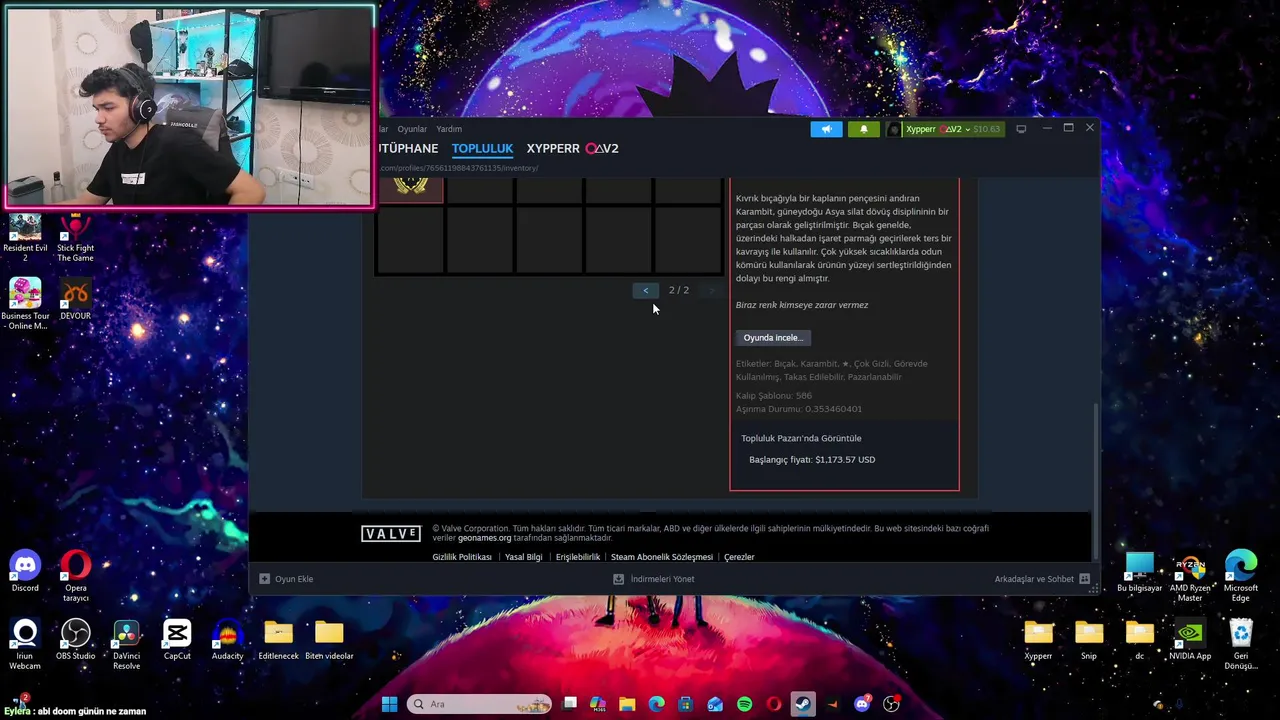Switch to KÜTÜPHANE tab
Viewport: 1280px width, 720px height.
click(x=408, y=148)
